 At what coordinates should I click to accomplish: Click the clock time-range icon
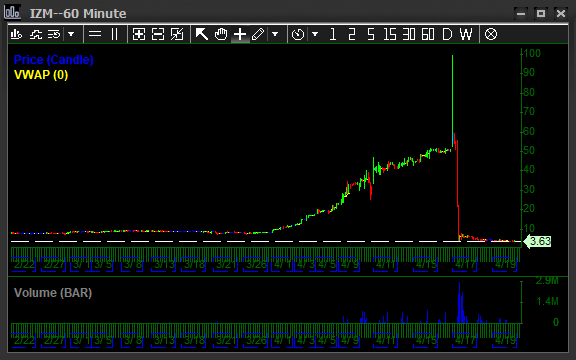pos(298,35)
